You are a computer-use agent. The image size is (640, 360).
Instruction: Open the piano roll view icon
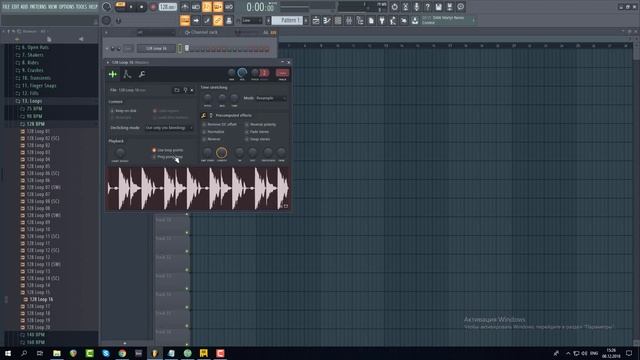[327, 20]
